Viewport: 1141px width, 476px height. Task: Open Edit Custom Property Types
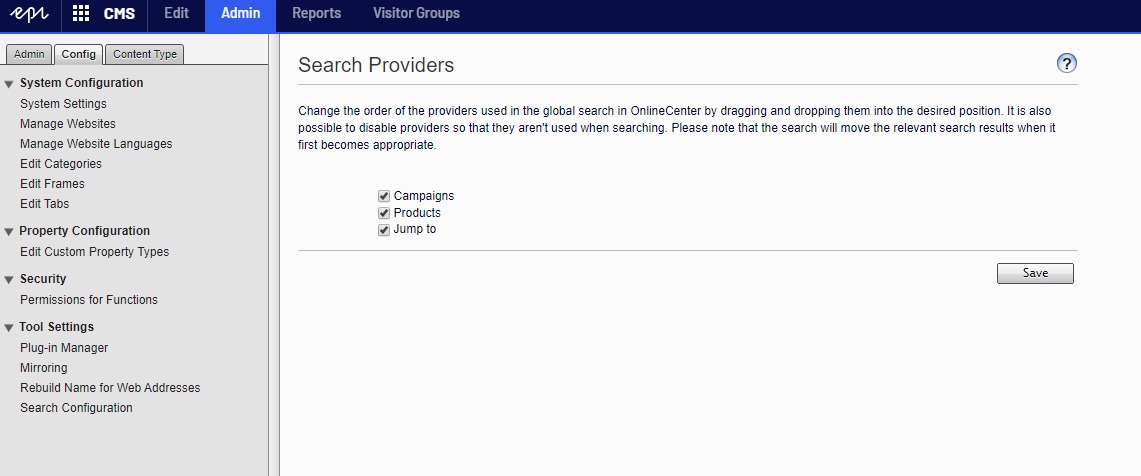click(94, 252)
